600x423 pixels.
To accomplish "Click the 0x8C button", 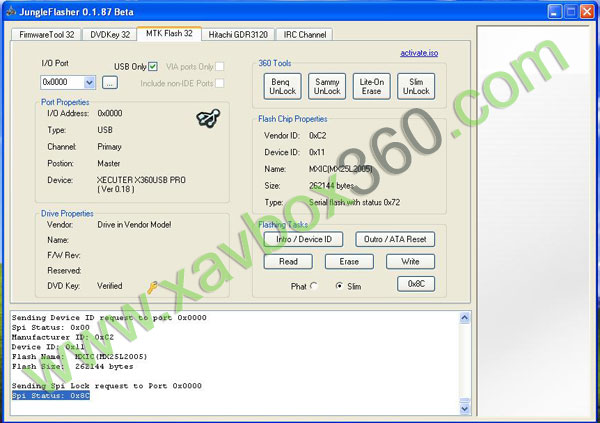I will (x=416, y=284).
